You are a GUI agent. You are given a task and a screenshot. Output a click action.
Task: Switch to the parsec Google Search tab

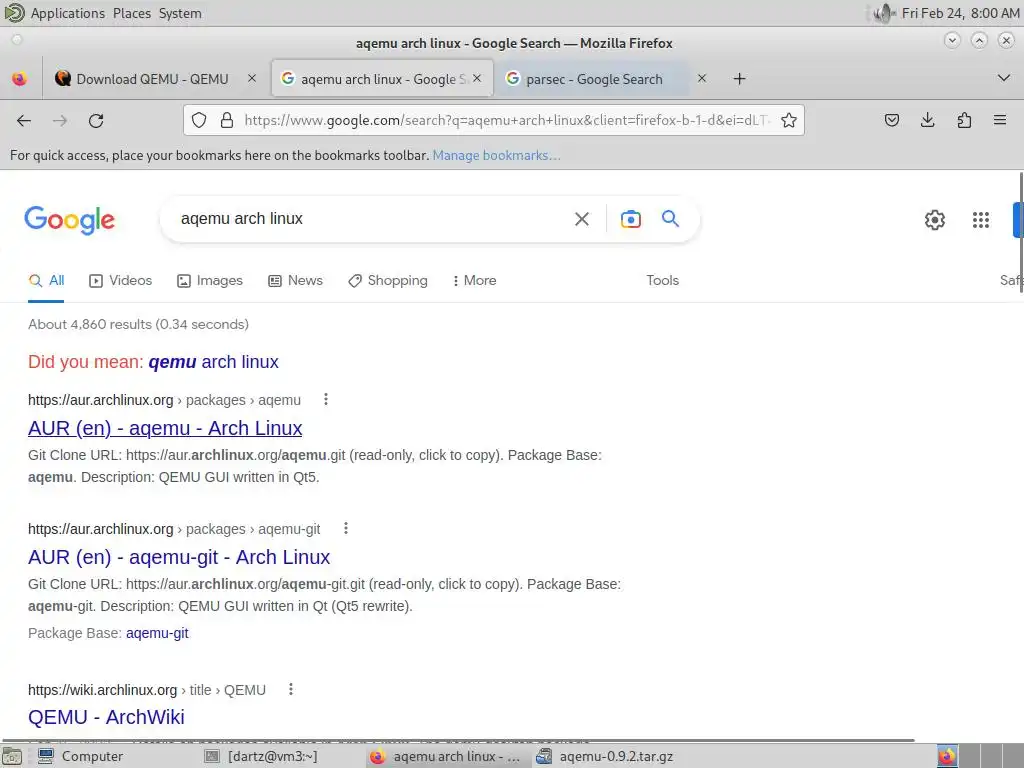593,79
